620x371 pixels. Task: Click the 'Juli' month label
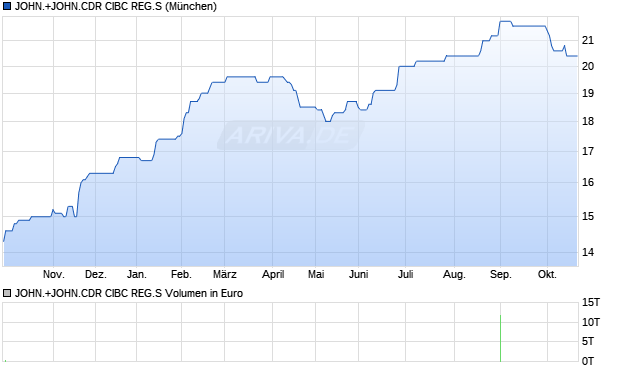[x=406, y=274]
